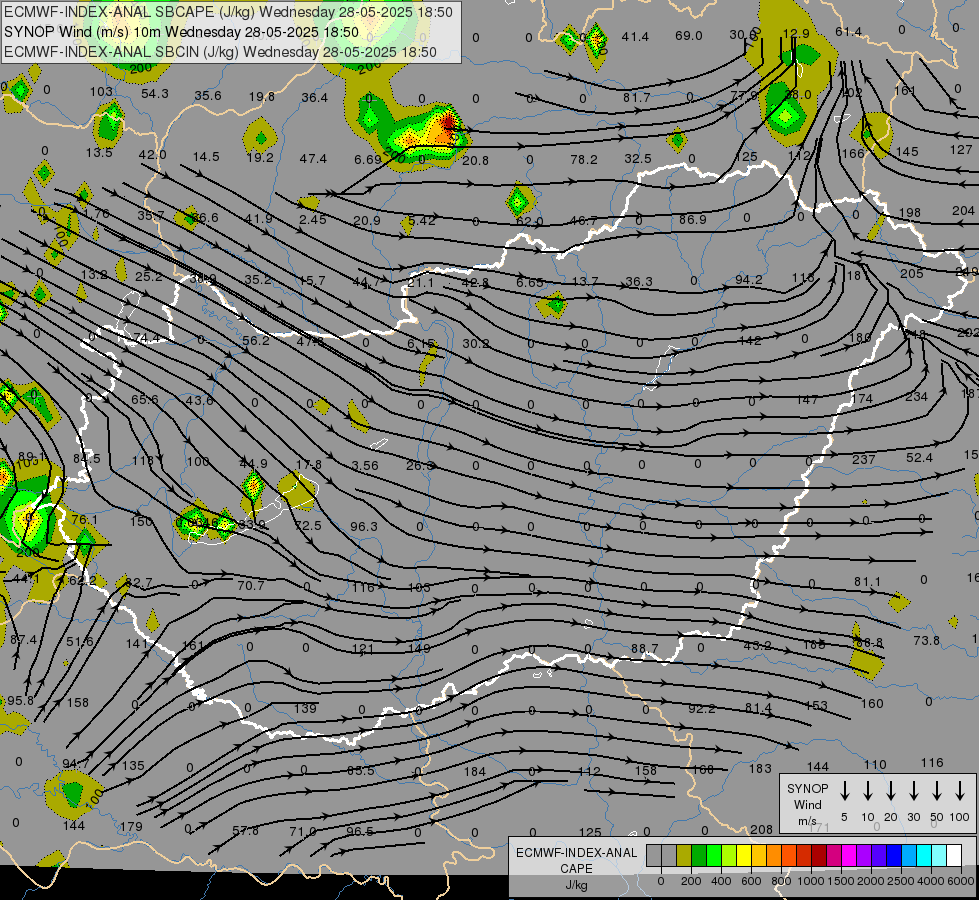Image resolution: width=979 pixels, height=900 pixels.
Task: Click the wind arrow above the 100 legend label
Action: (960, 791)
